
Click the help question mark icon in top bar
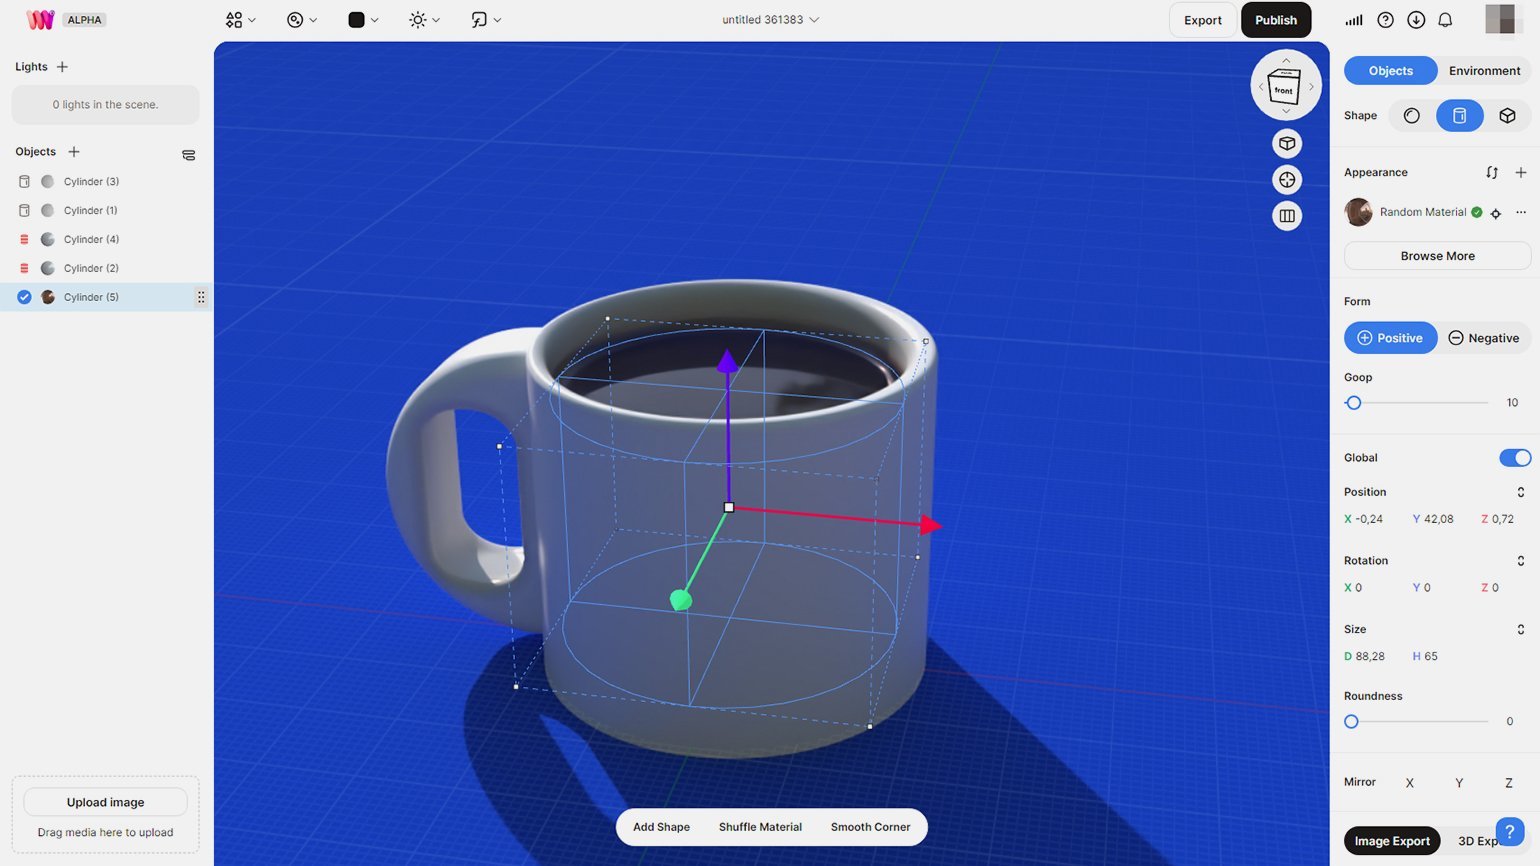point(1385,20)
